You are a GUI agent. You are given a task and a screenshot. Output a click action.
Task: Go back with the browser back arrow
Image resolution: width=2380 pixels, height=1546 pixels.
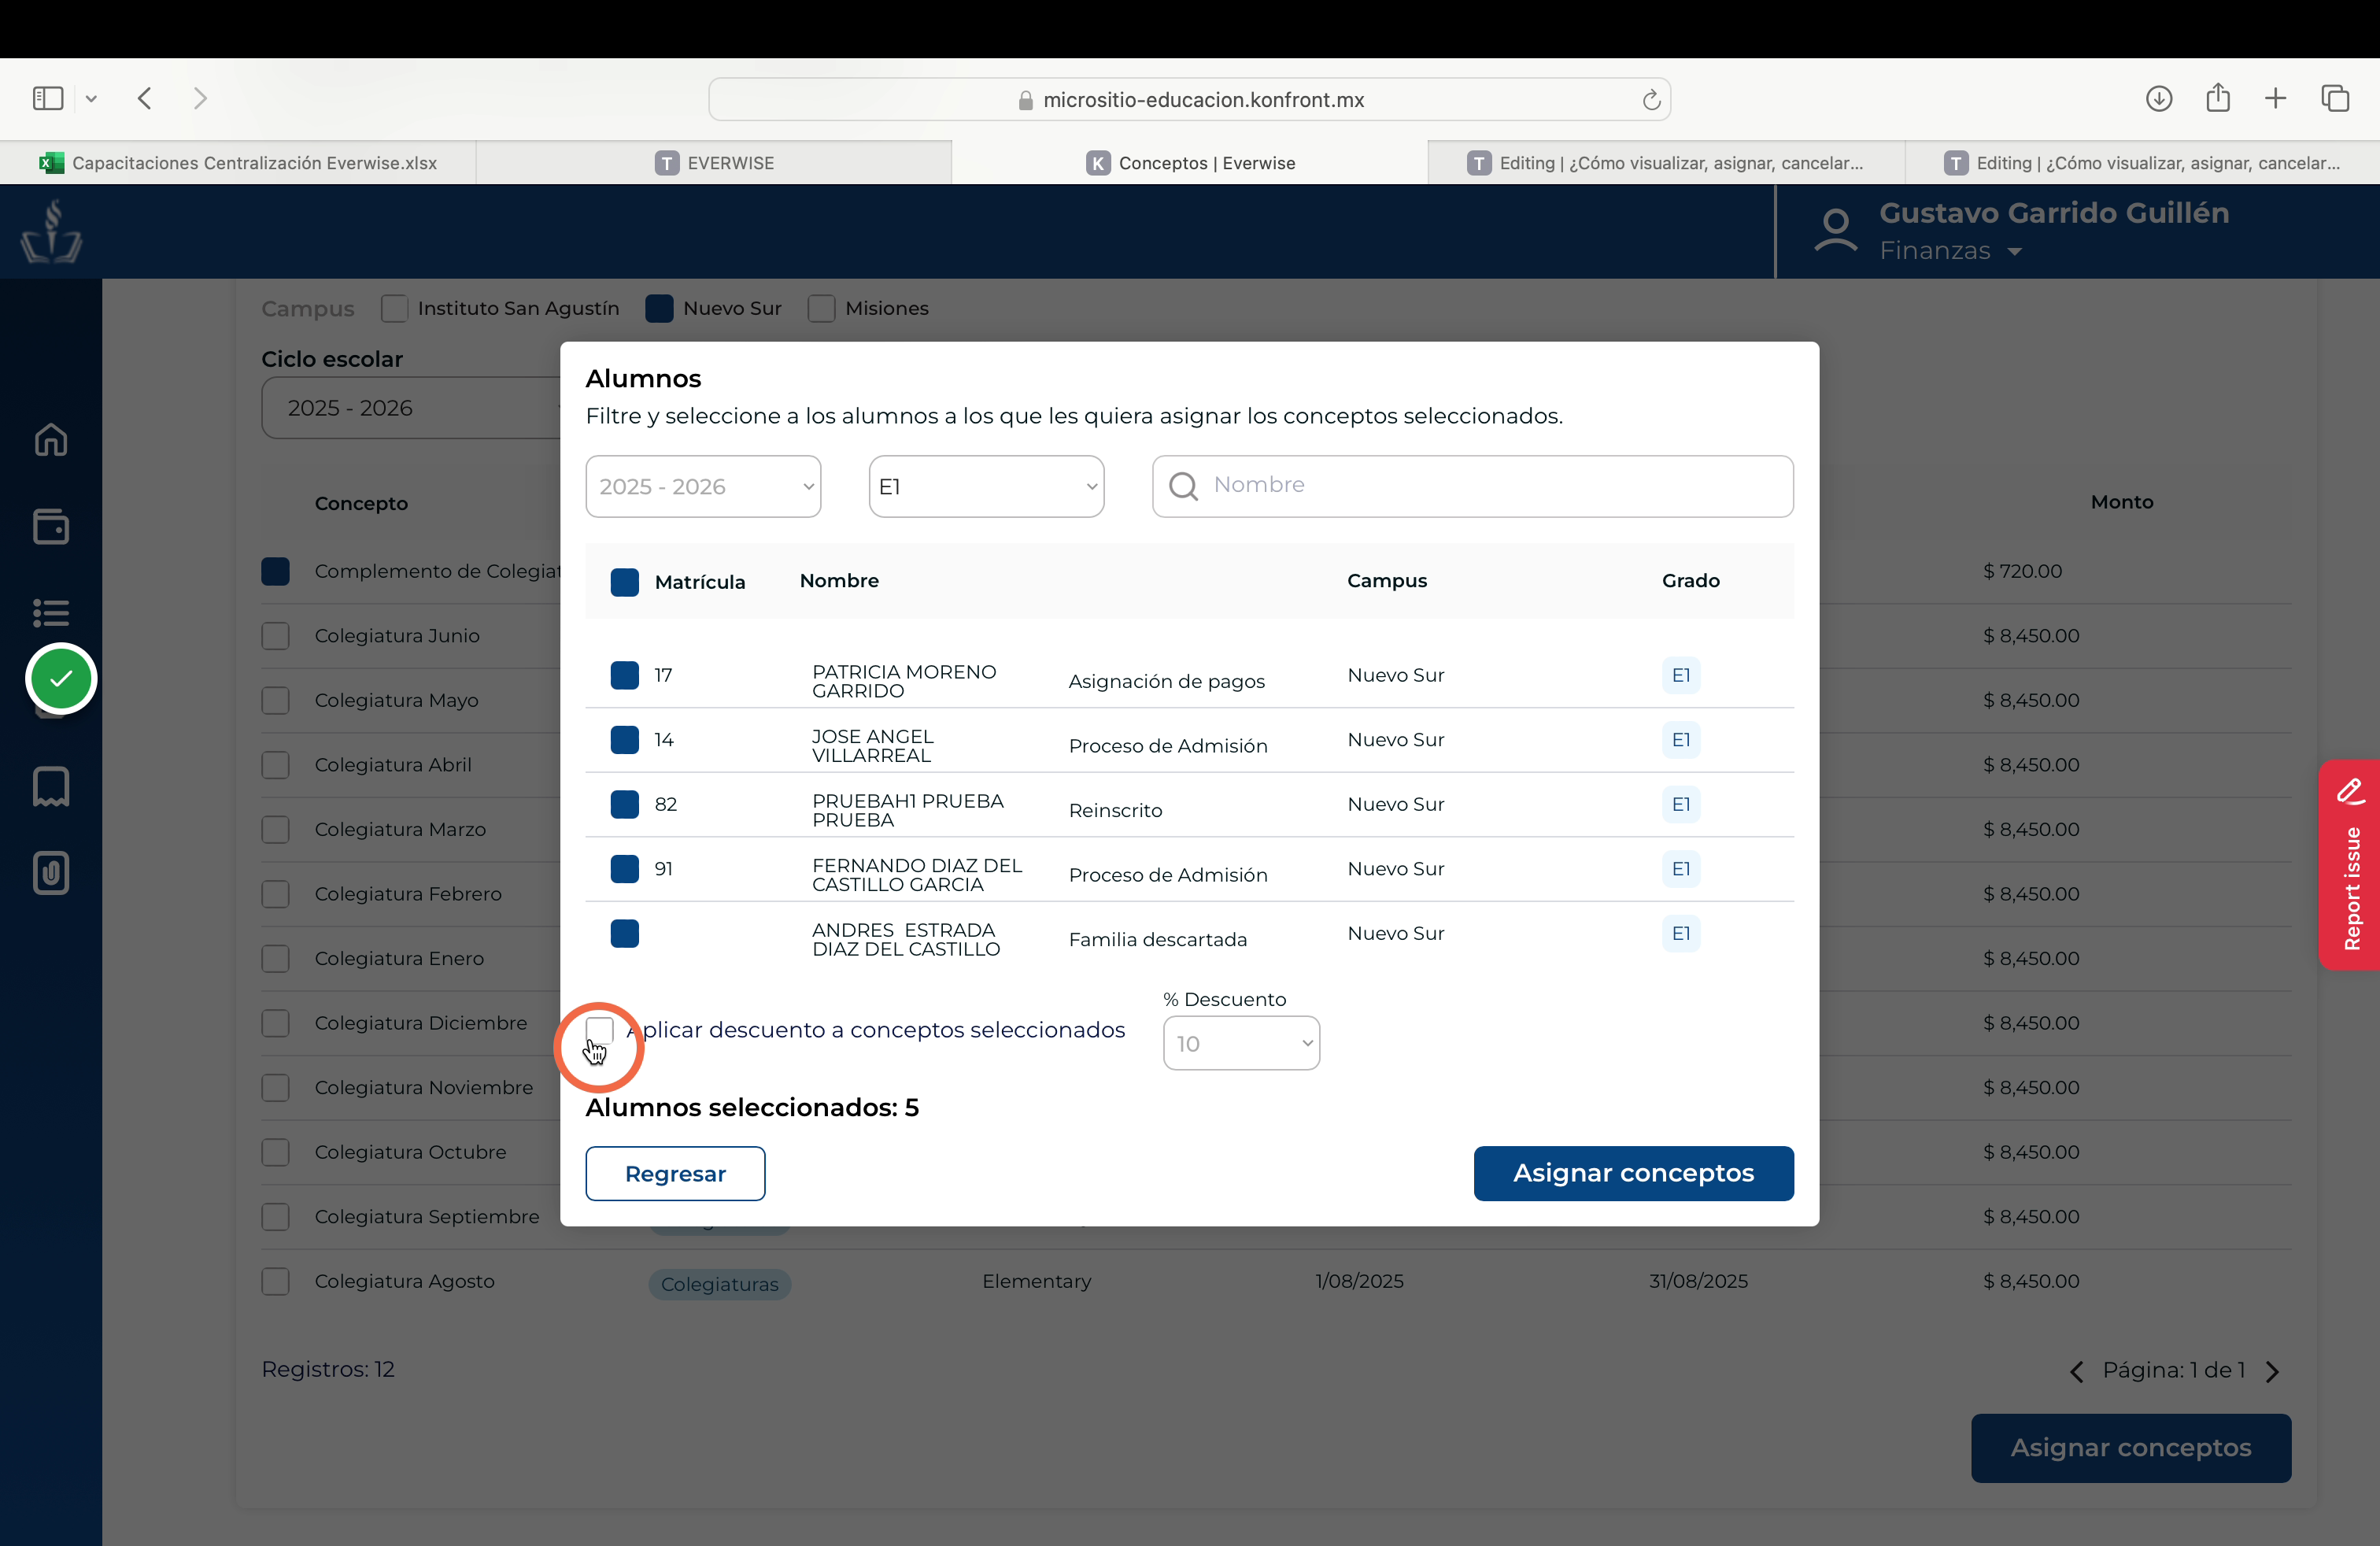click(x=145, y=98)
